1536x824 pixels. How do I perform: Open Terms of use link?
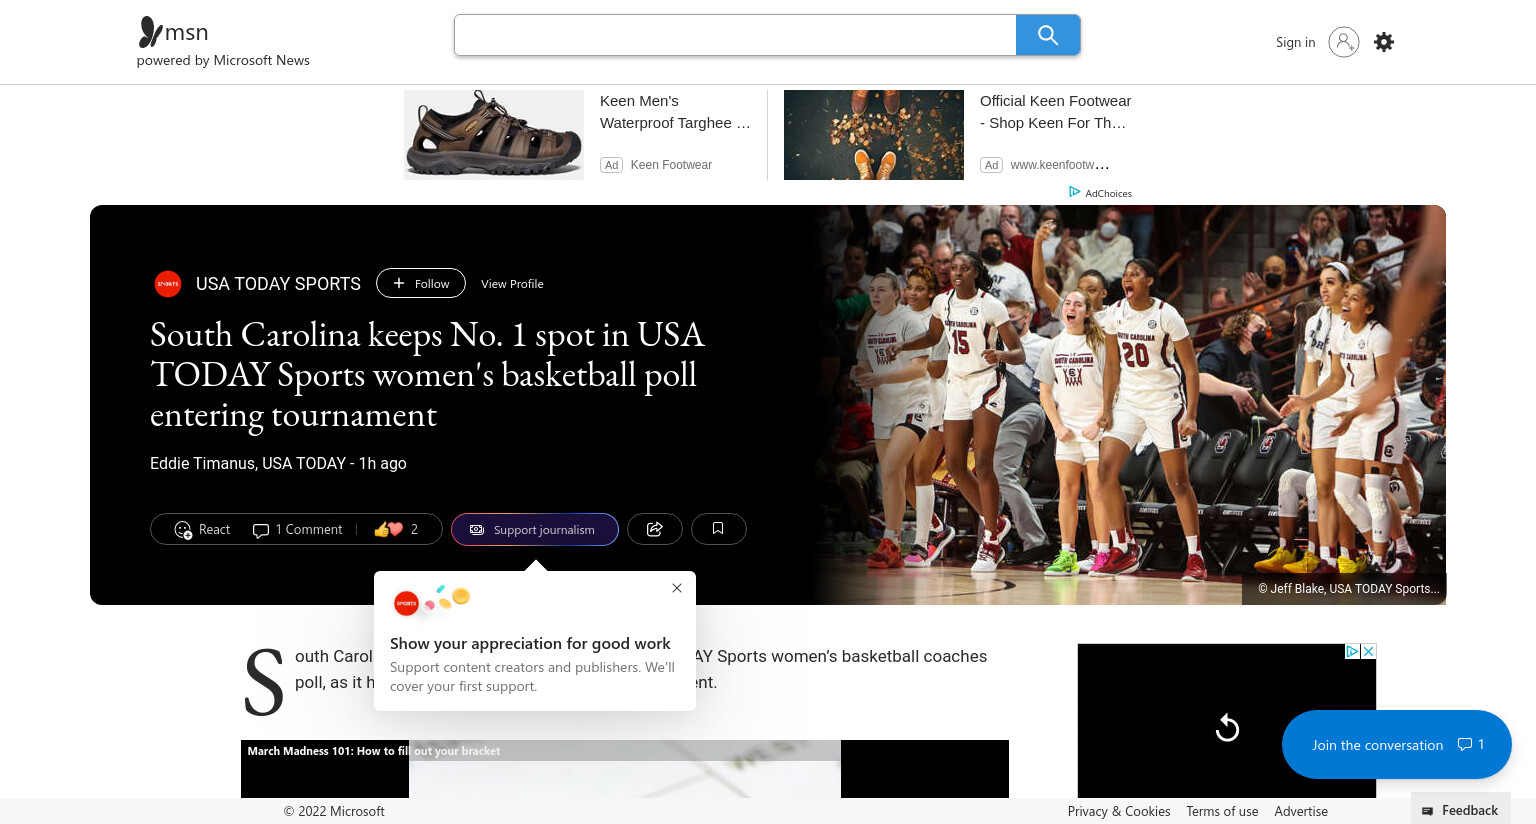click(1222, 811)
